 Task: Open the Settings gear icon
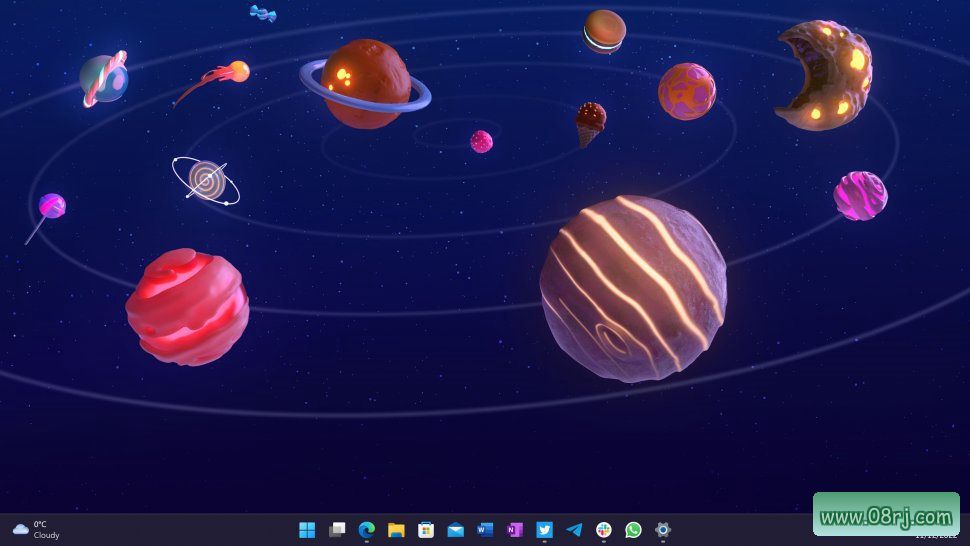pyautogui.click(x=662, y=530)
